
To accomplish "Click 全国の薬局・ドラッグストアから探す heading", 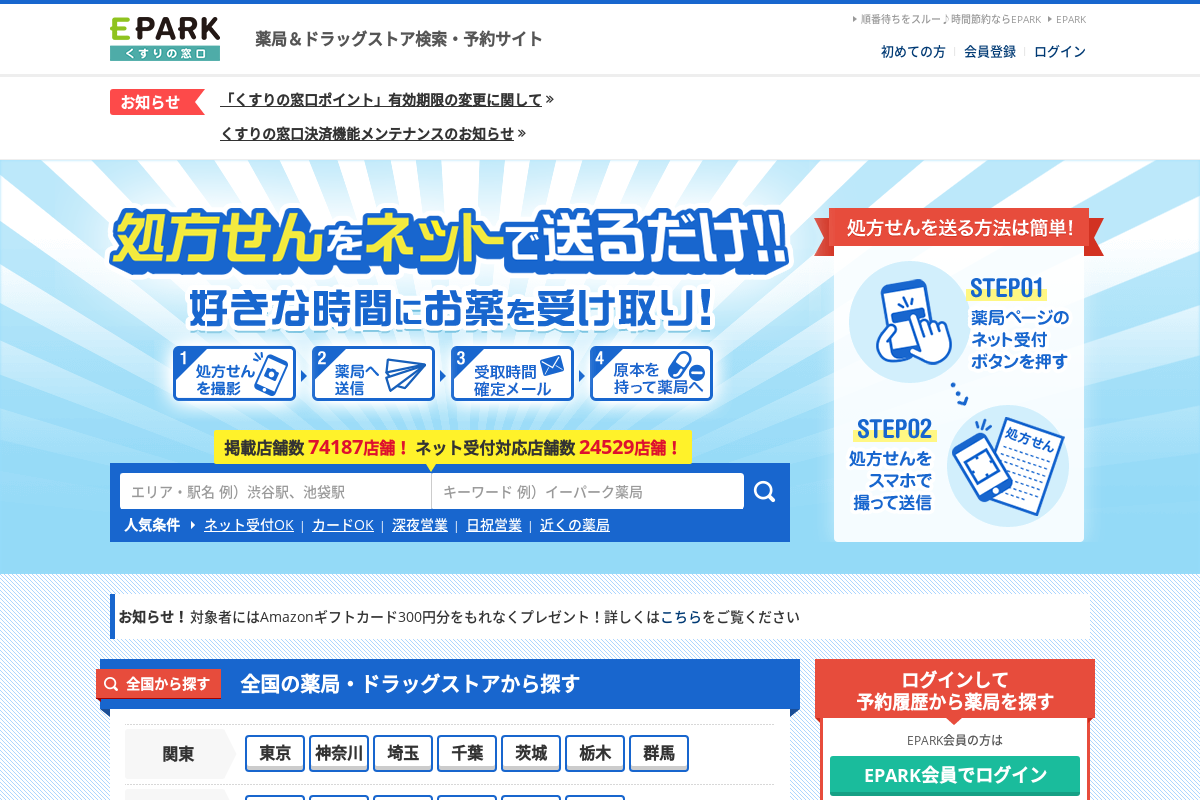I will (410, 684).
